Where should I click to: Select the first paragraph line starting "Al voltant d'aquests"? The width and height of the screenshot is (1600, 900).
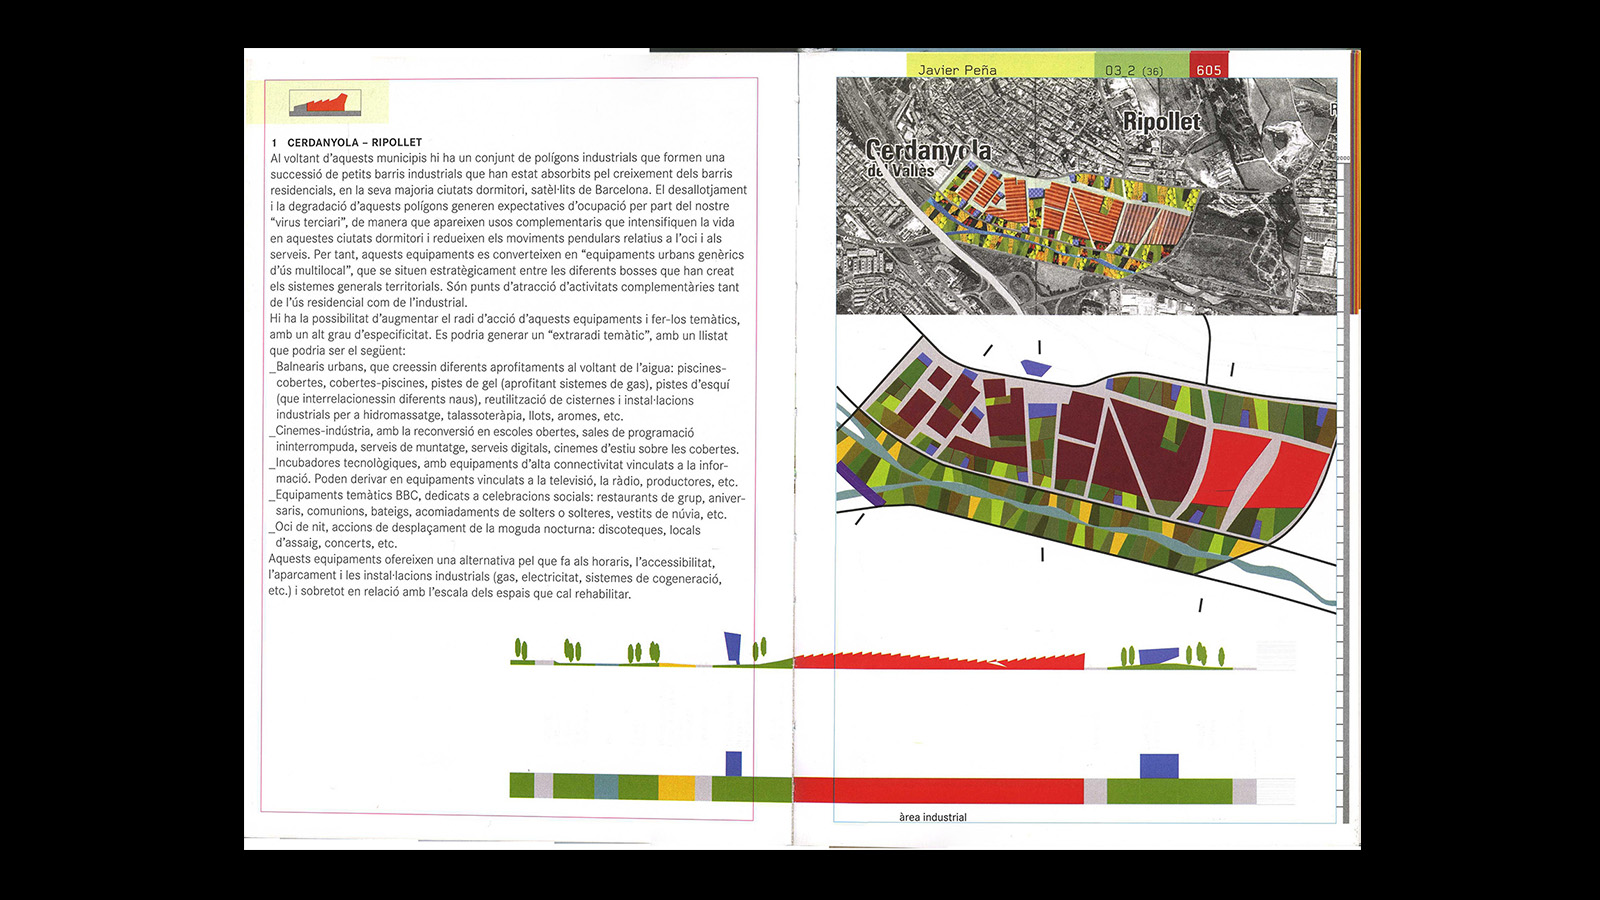pos(498,157)
